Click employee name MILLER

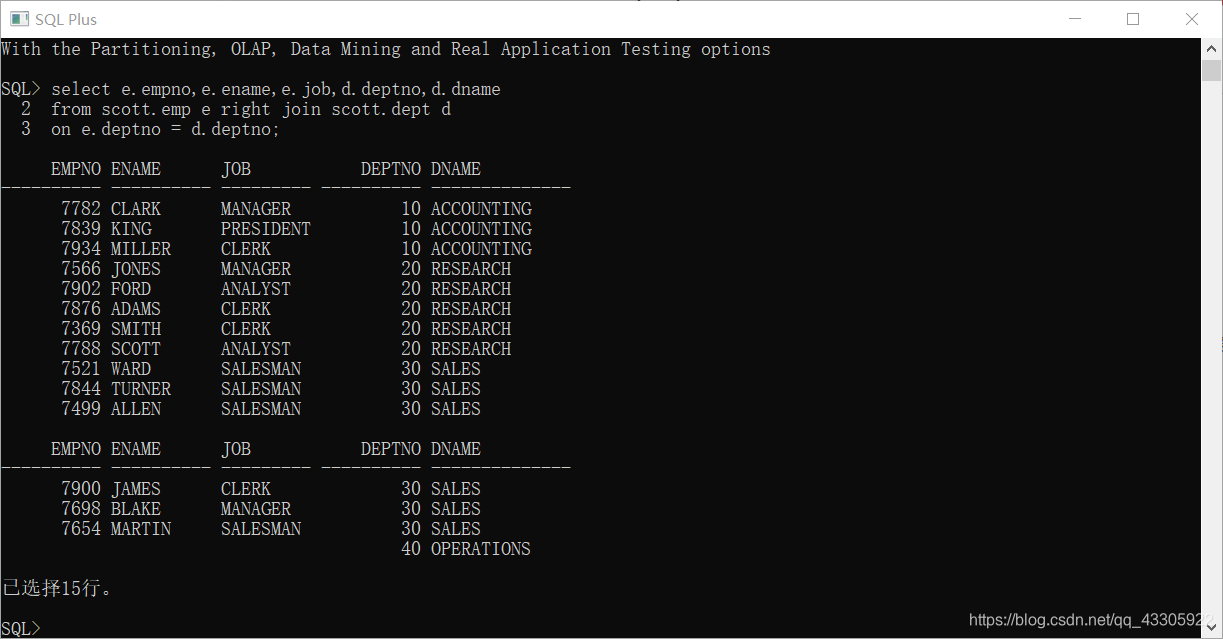(x=141, y=249)
